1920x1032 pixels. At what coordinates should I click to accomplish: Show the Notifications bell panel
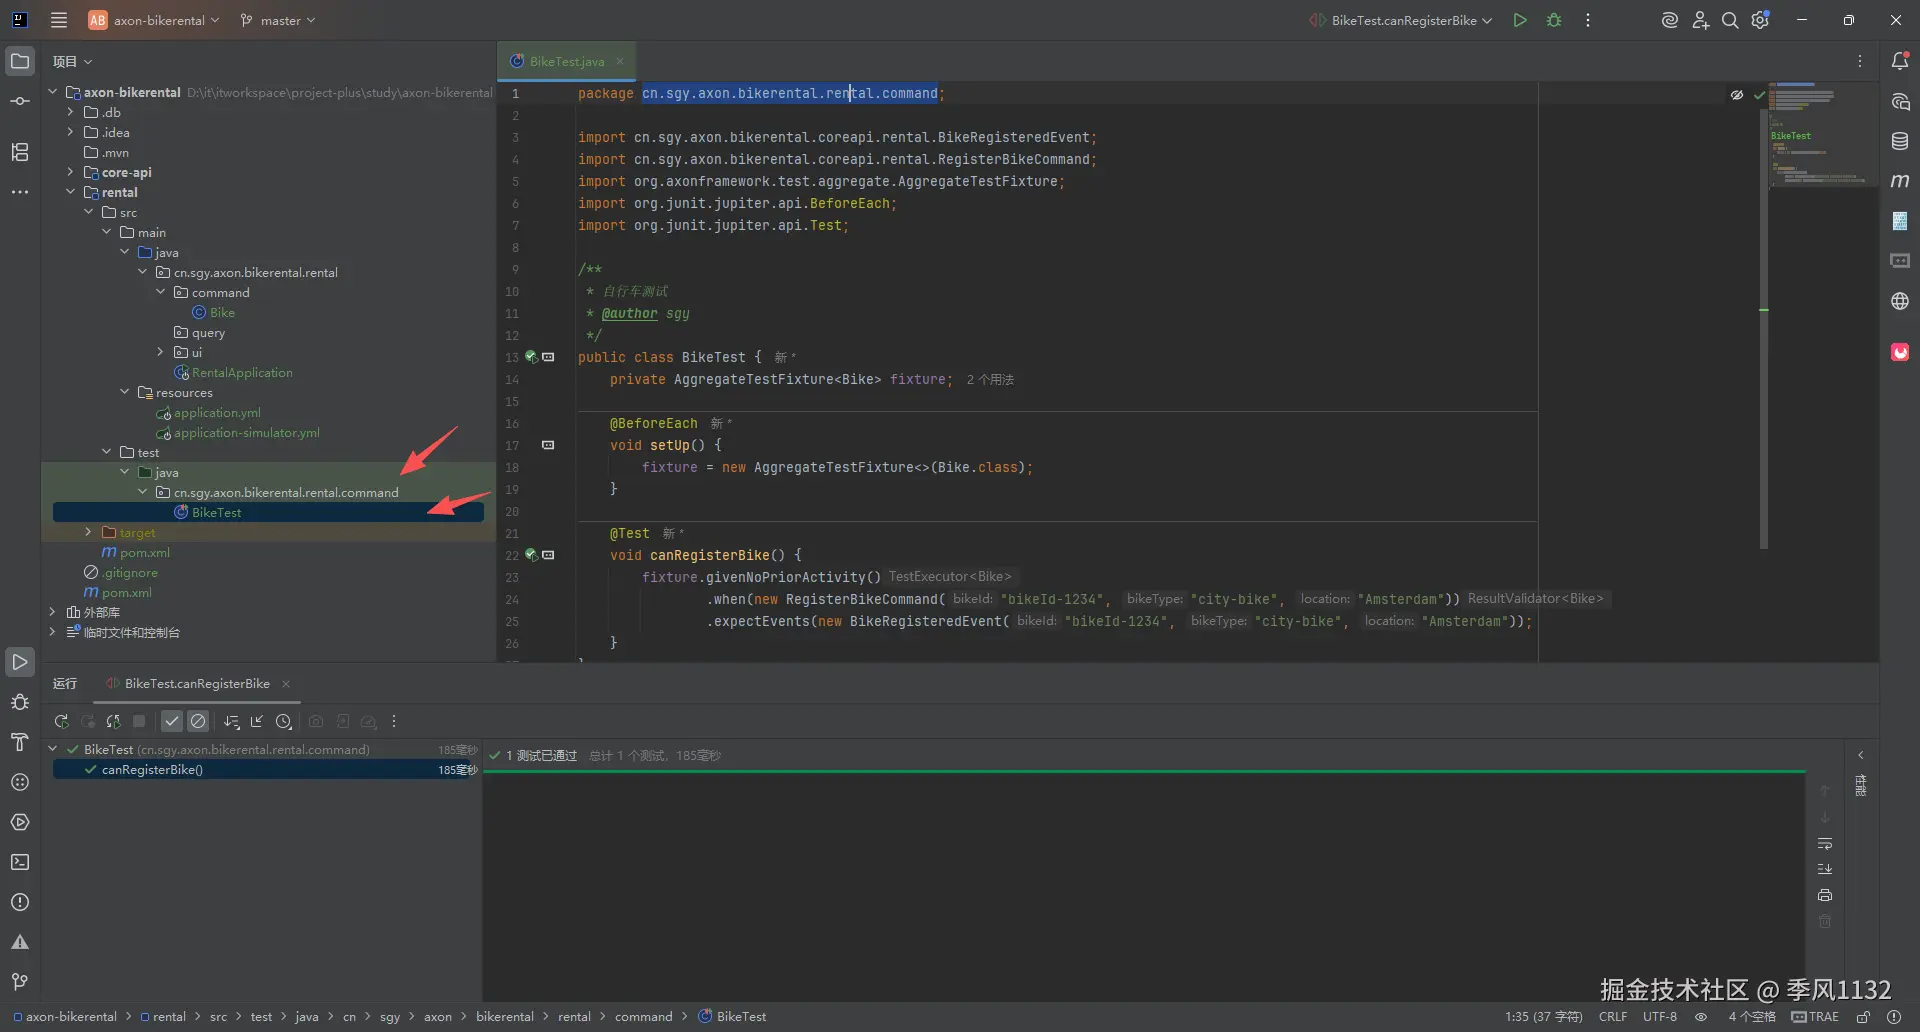(x=1900, y=61)
